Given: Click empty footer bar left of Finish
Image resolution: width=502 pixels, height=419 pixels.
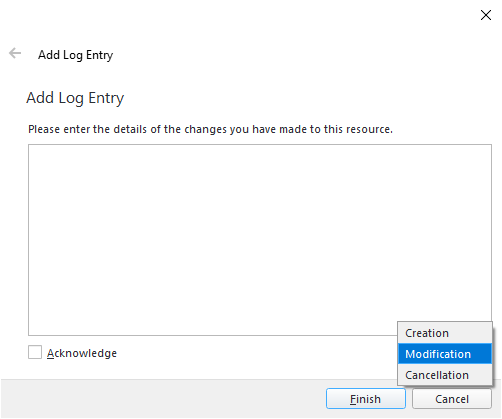Looking at the screenshot, I should tap(163, 399).
